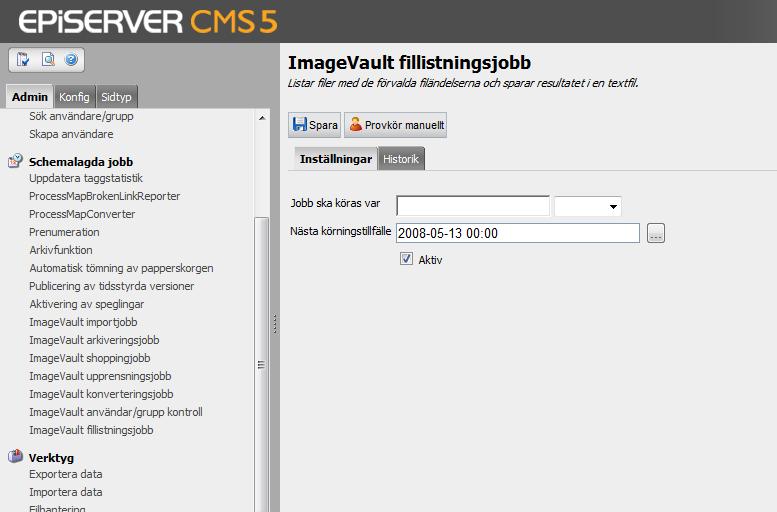The width and height of the screenshot is (777, 512).
Task: Open Importera data tool
Action: point(65,492)
